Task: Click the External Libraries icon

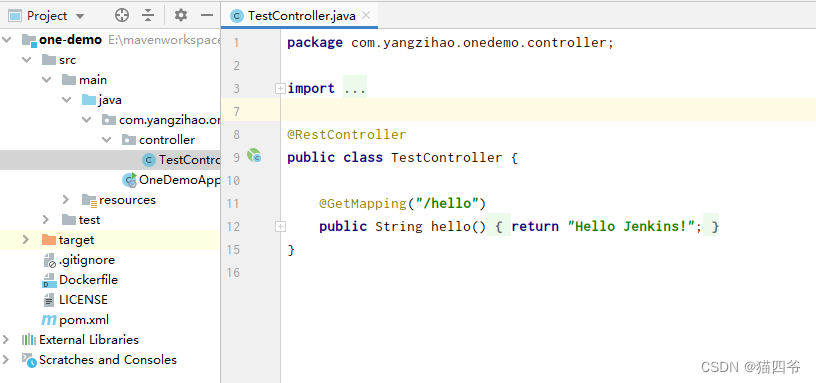Action: coord(29,340)
